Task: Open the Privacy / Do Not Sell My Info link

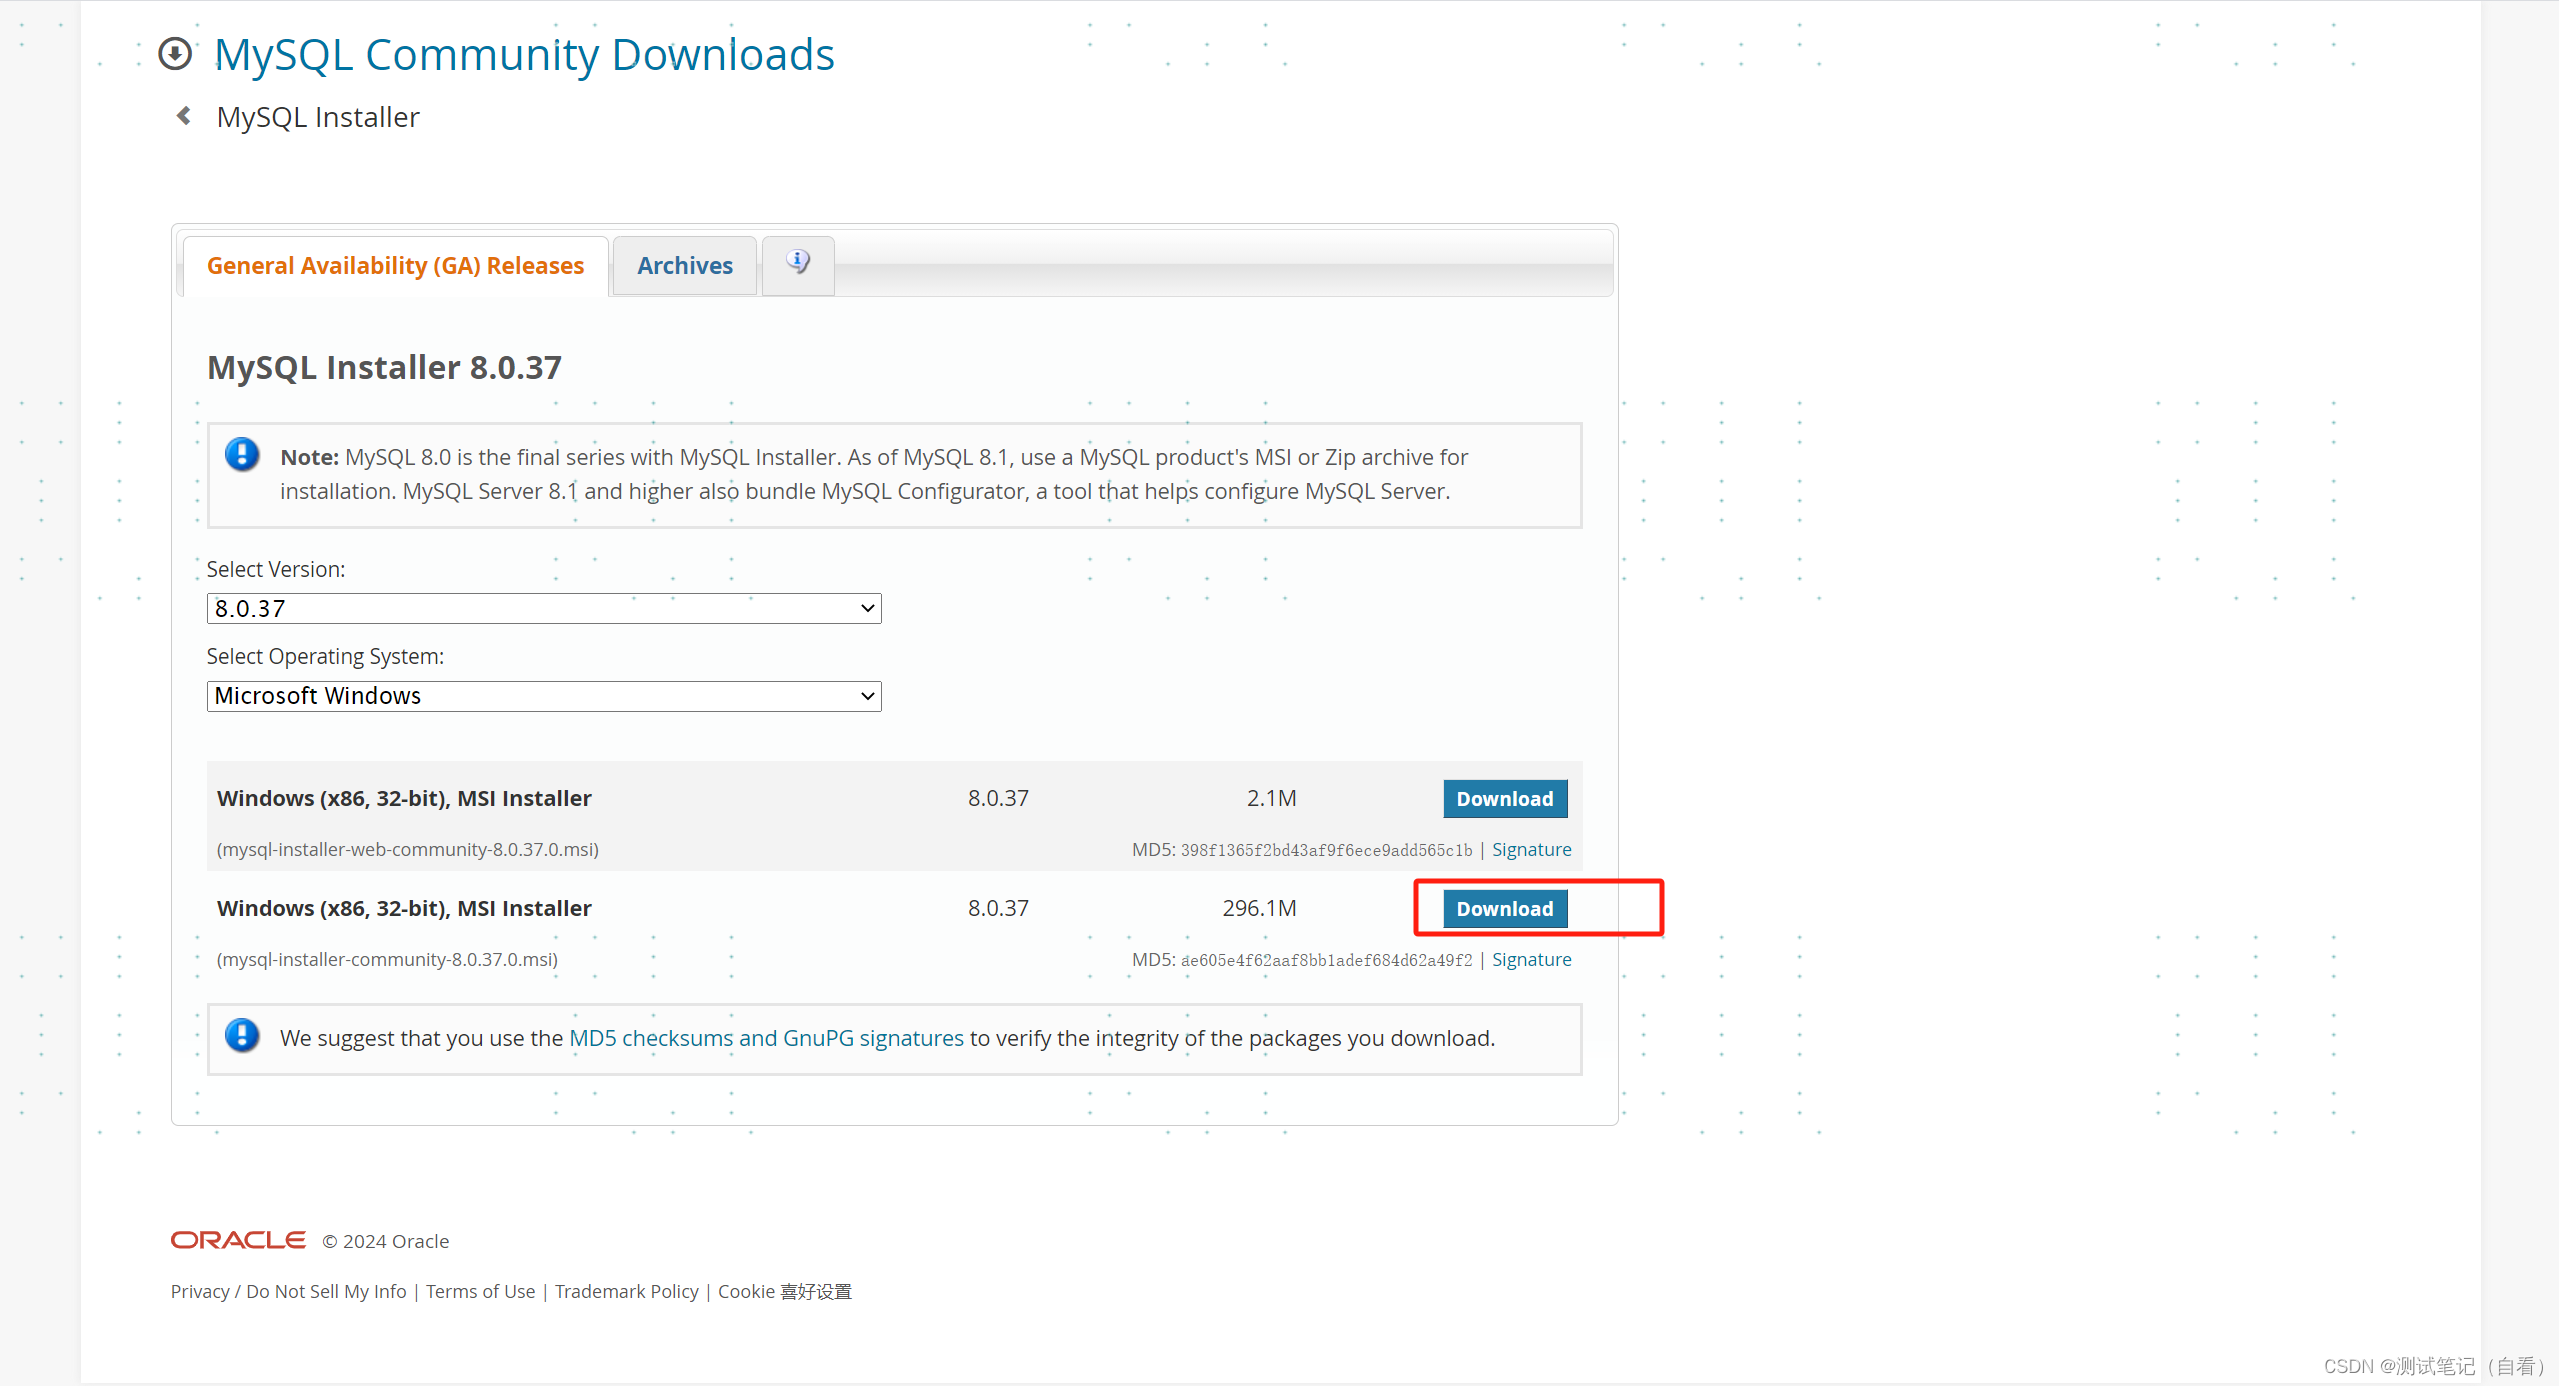Action: 289,1292
